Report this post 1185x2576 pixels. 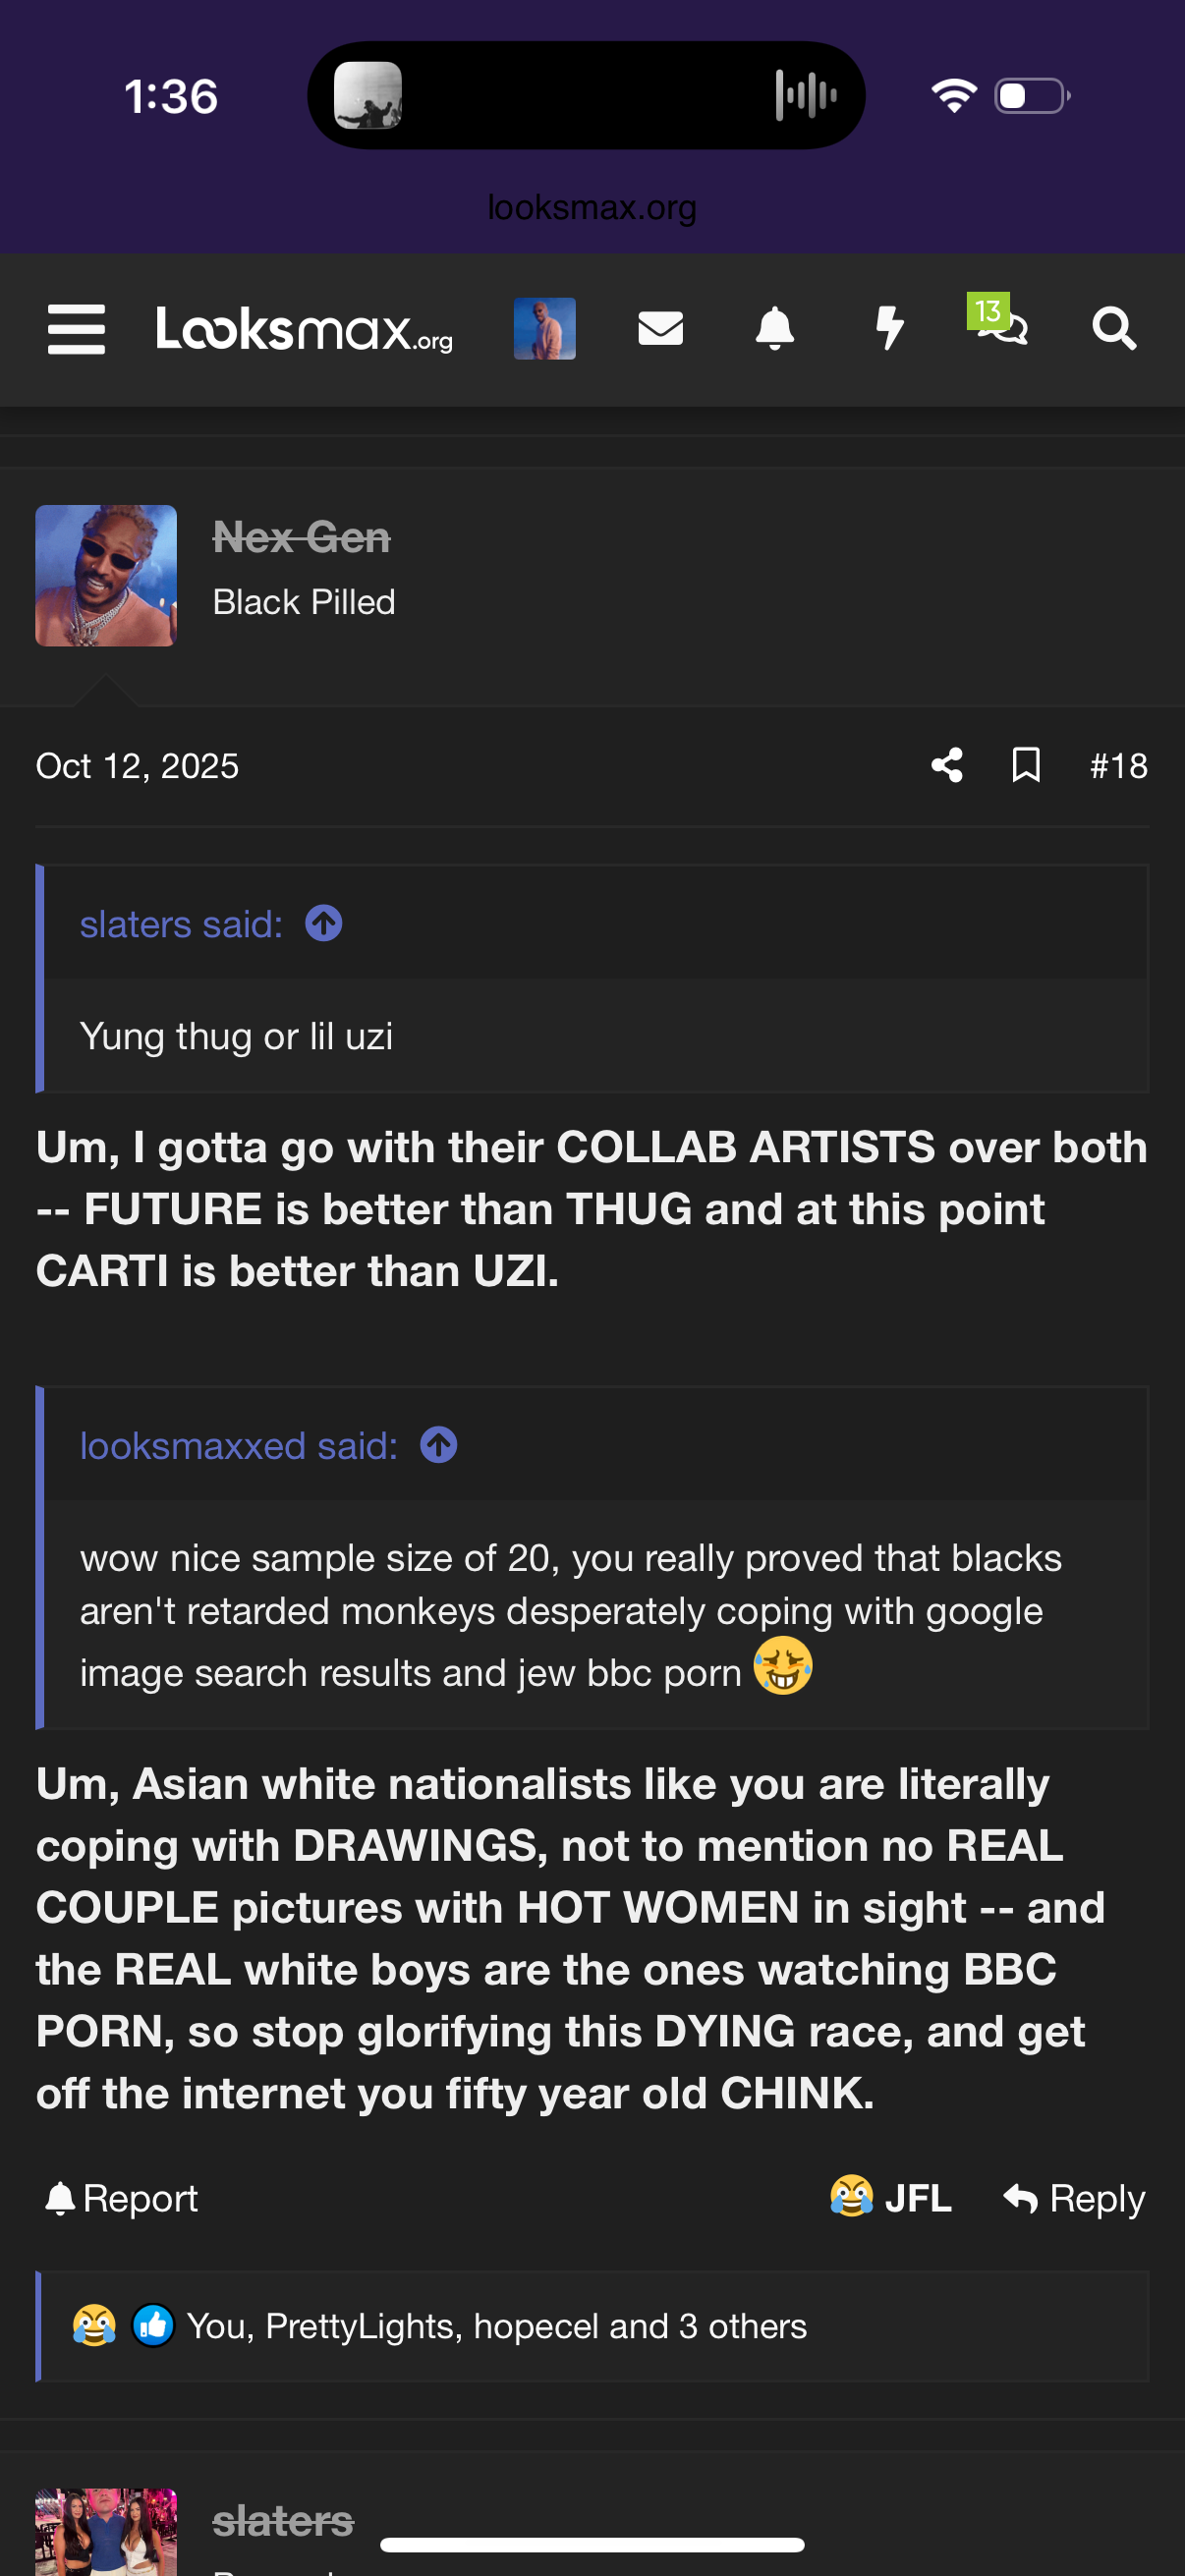click(x=122, y=2198)
